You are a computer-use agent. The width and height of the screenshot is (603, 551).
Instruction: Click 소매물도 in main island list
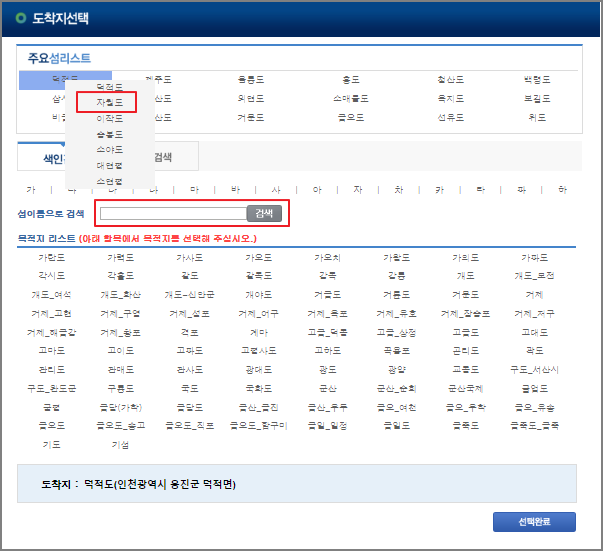pyautogui.click(x=351, y=98)
